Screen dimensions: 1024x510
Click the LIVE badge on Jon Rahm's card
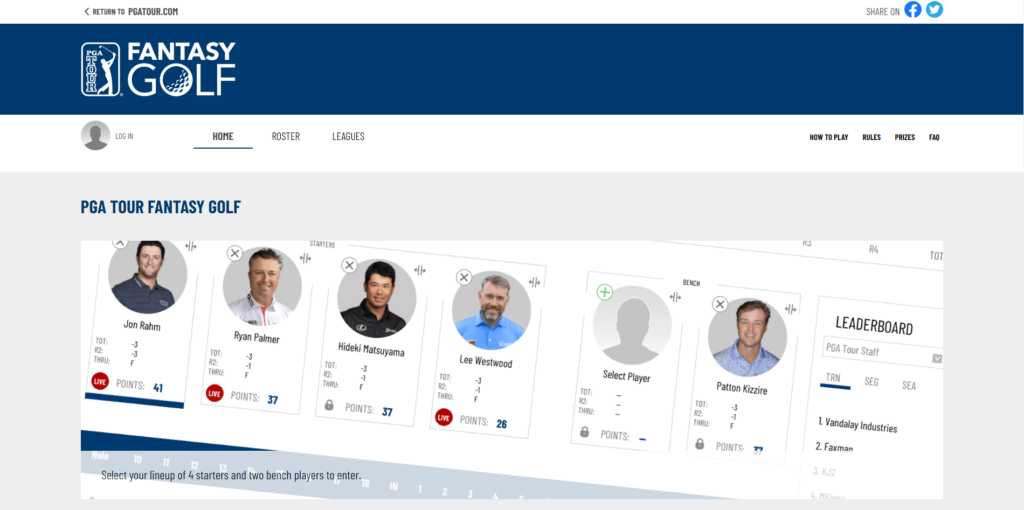pos(100,381)
